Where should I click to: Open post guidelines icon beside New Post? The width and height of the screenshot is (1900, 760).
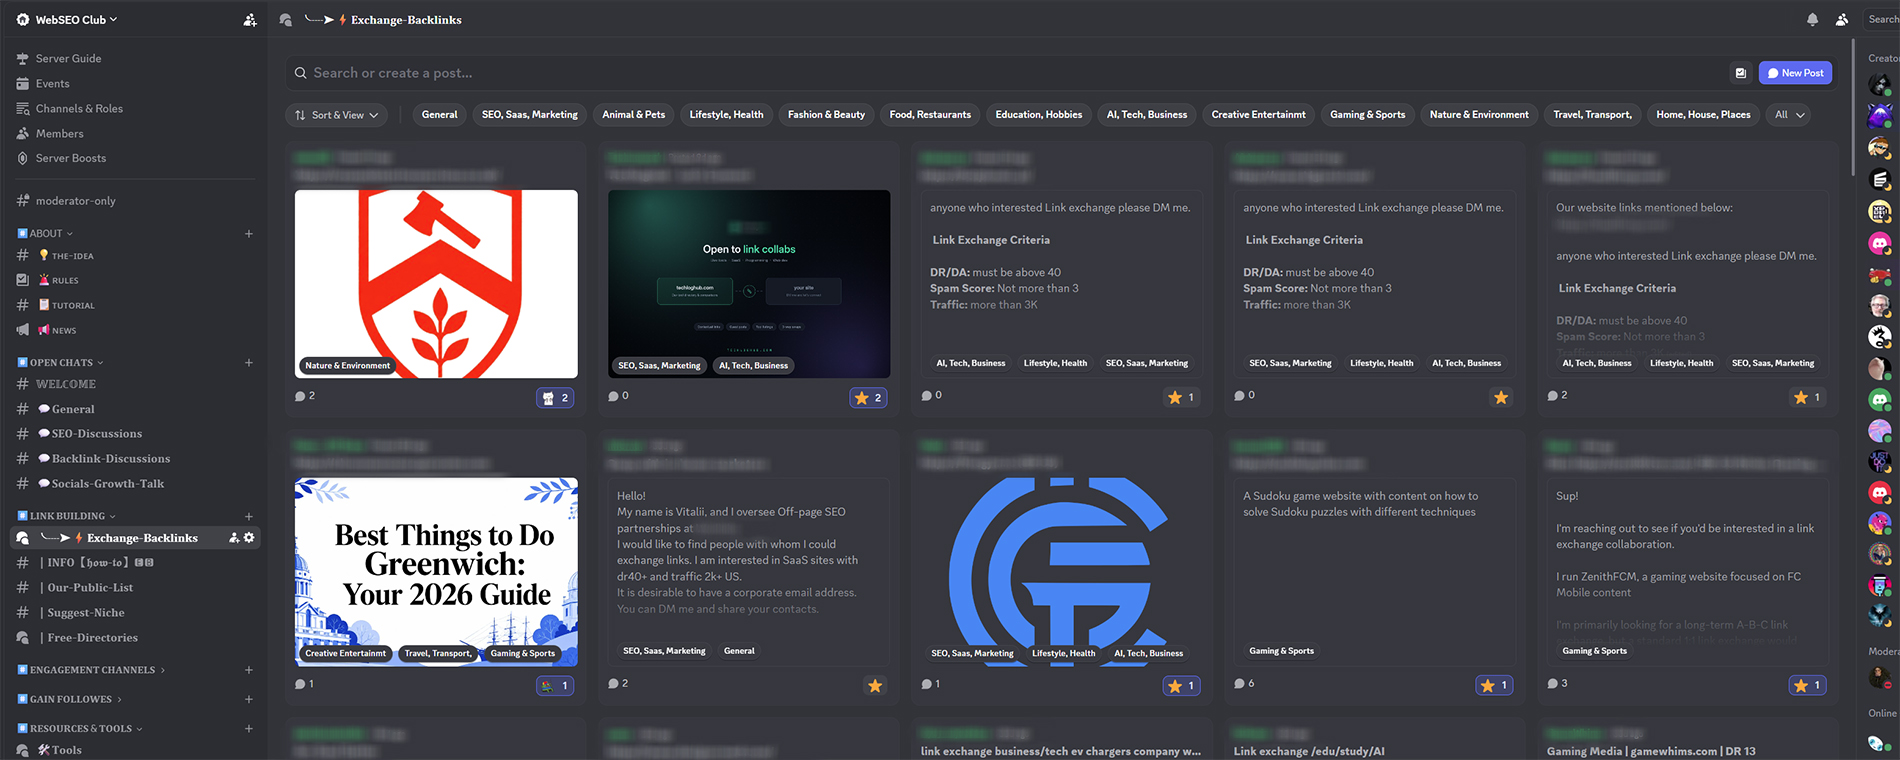click(x=1741, y=73)
